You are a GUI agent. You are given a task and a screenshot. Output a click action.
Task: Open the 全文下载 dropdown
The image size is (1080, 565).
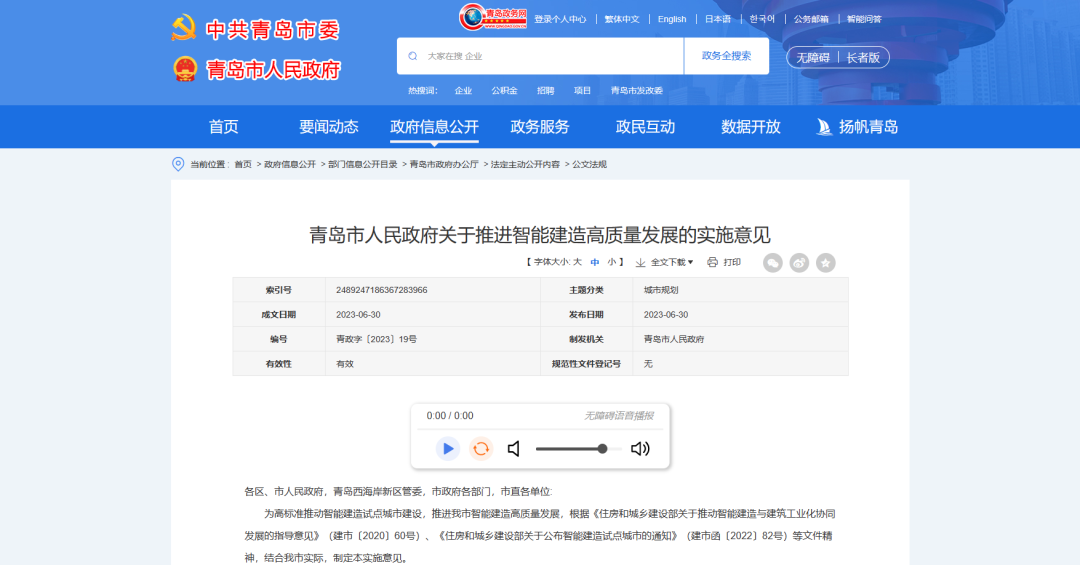[x=672, y=263]
